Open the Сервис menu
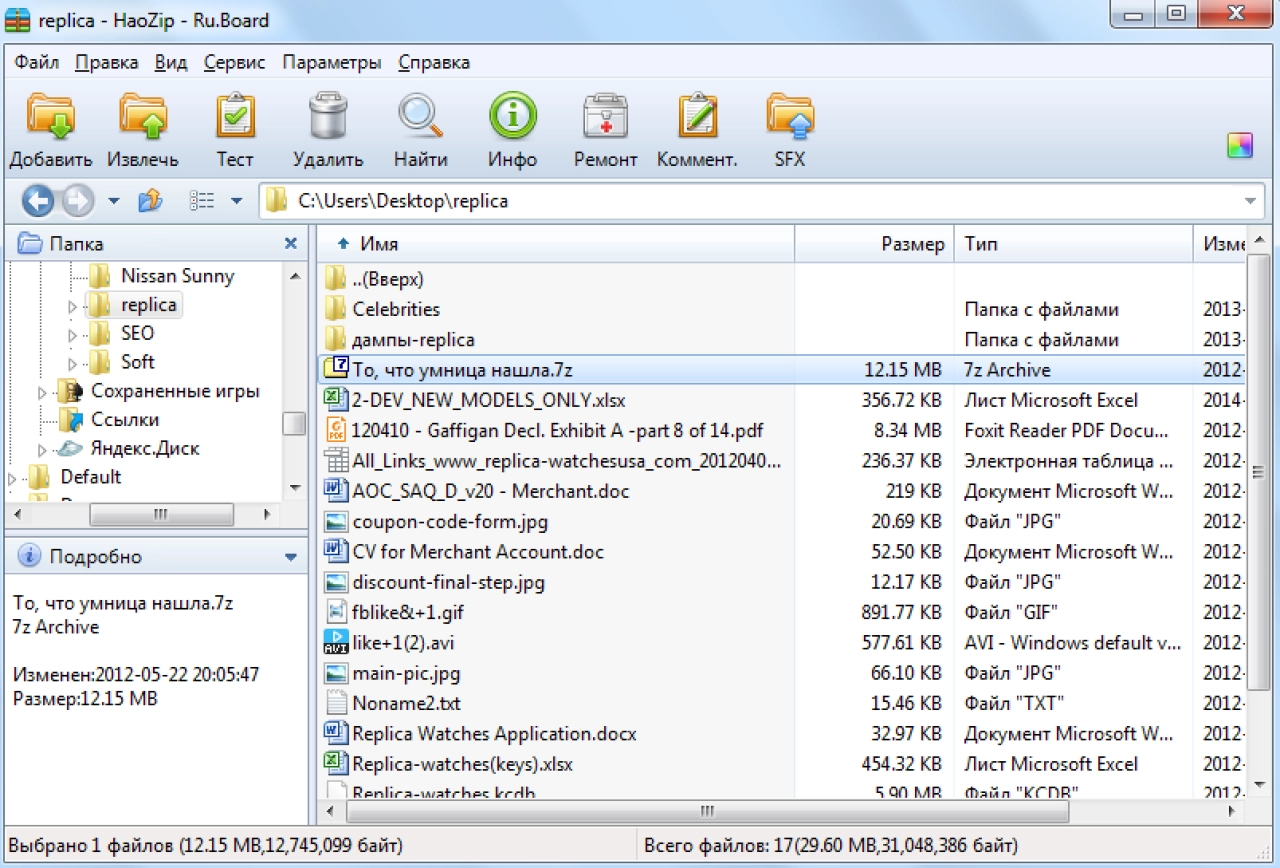This screenshot has width=1280, height=868. pos(234,62)
